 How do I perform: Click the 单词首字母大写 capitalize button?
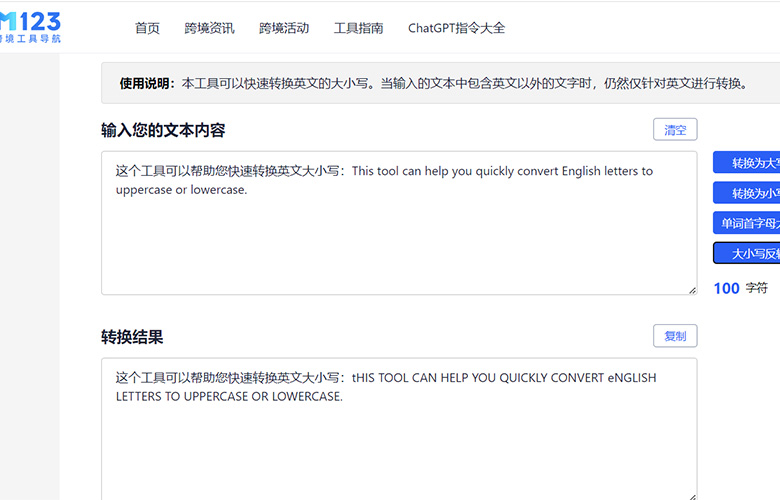(747, 223)
